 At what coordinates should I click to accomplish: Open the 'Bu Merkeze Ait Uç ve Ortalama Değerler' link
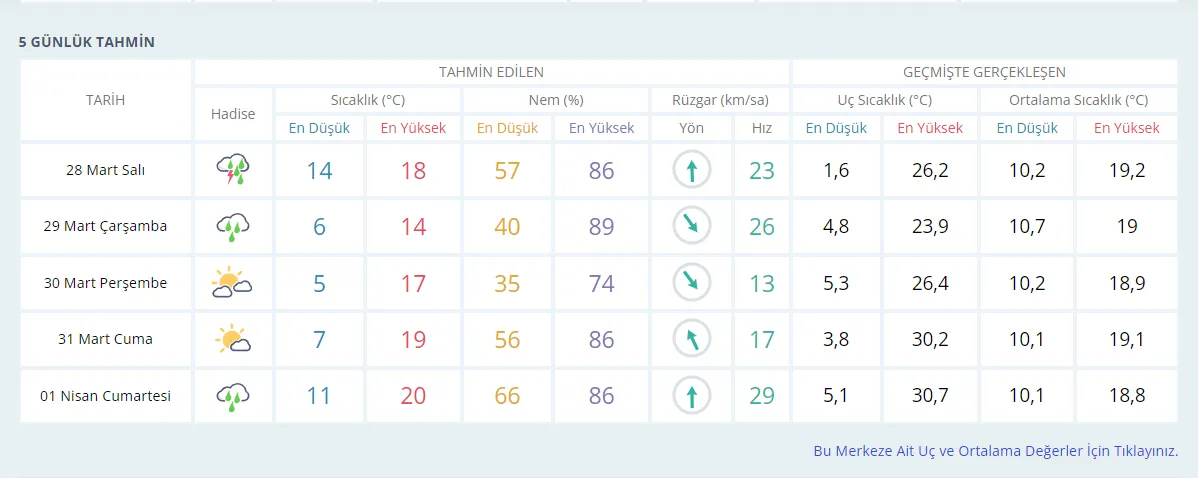(995, 451)
